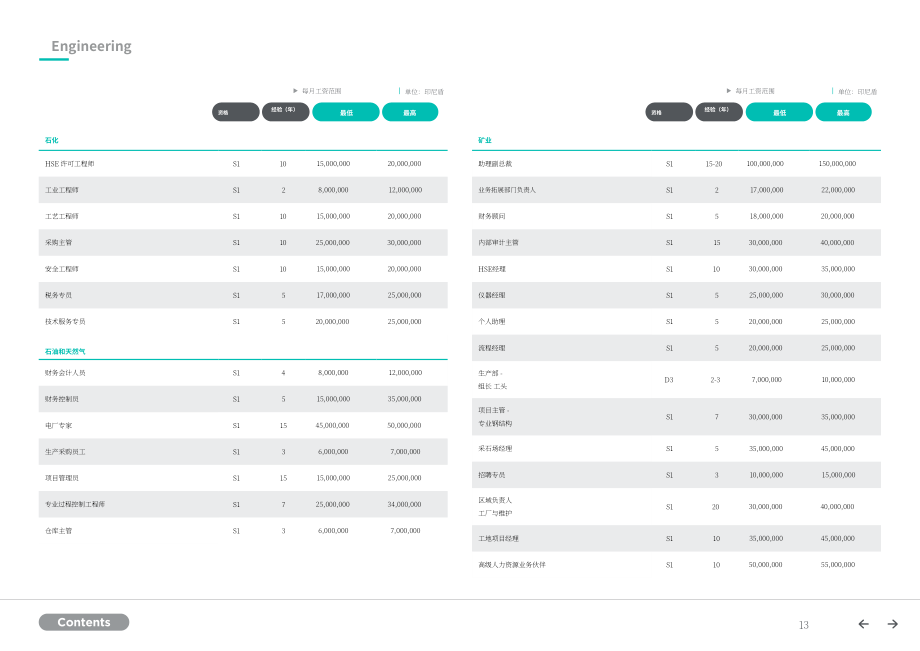Click the 最高 pill above the 石化 table

(x=410, y=112)
